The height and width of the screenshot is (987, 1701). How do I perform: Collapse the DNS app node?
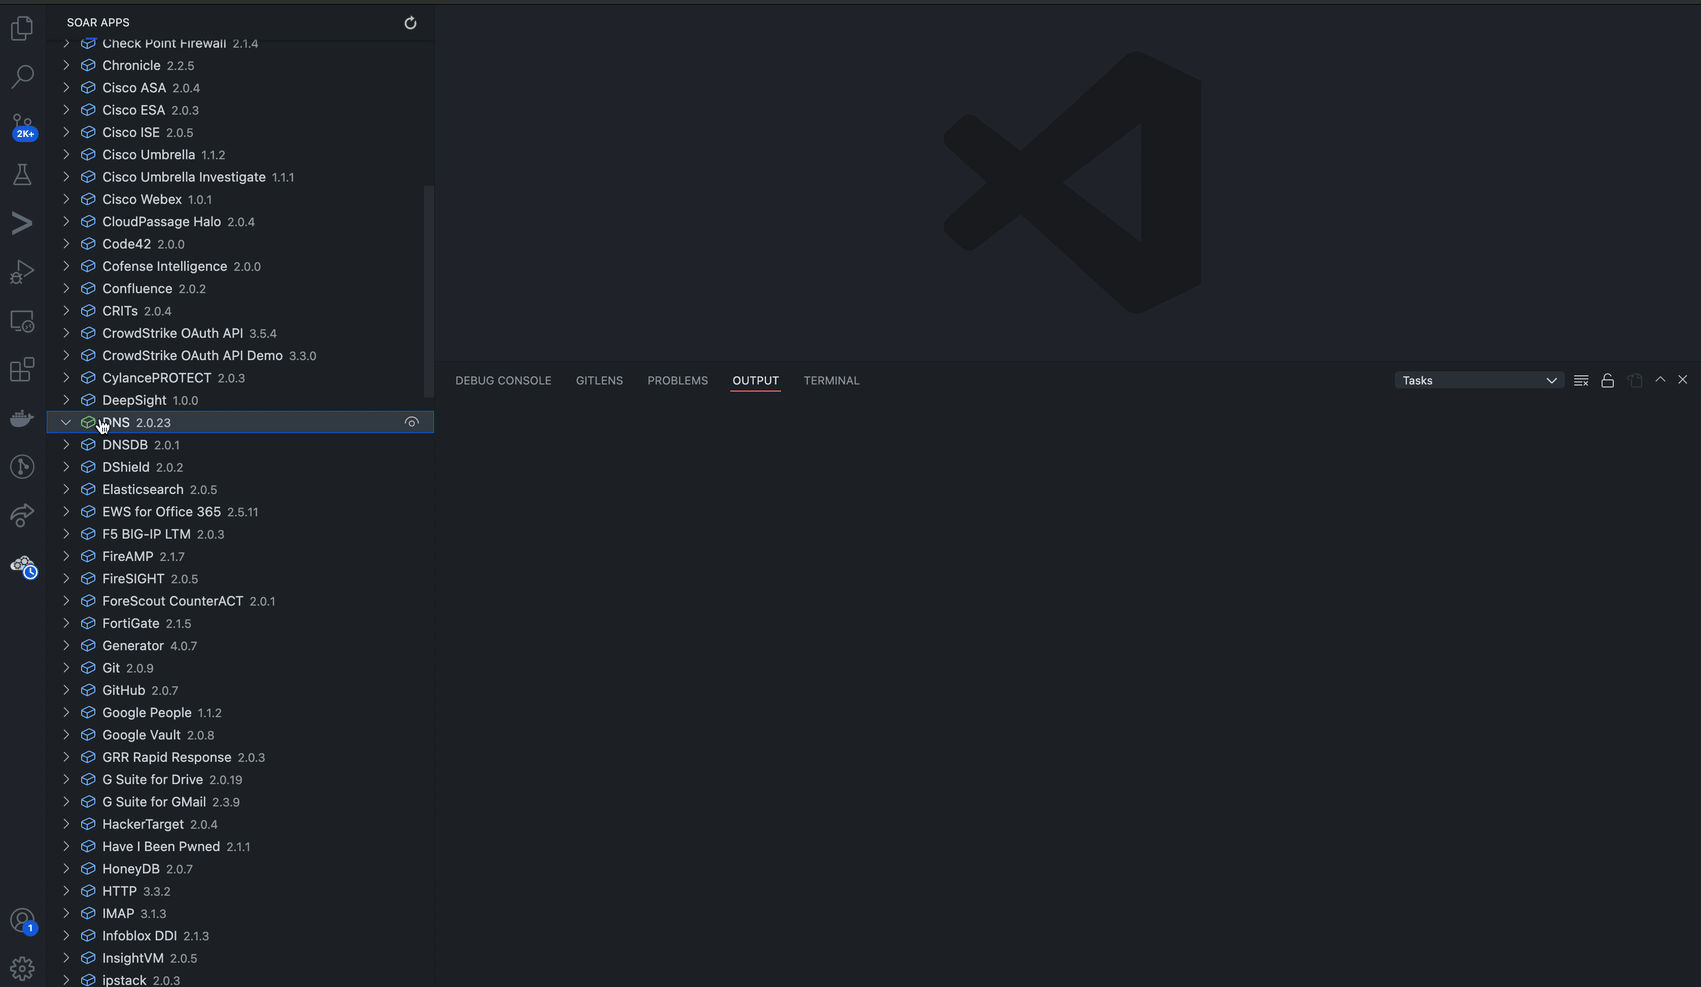click(66, 422)
